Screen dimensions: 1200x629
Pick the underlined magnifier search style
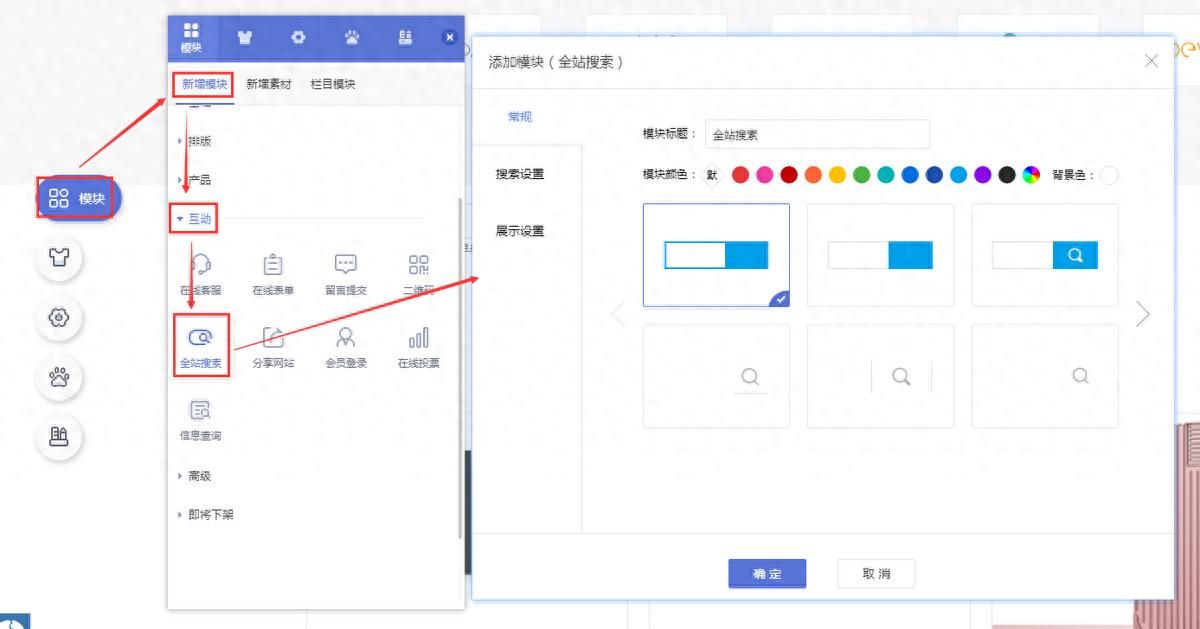tap(716, 376)
